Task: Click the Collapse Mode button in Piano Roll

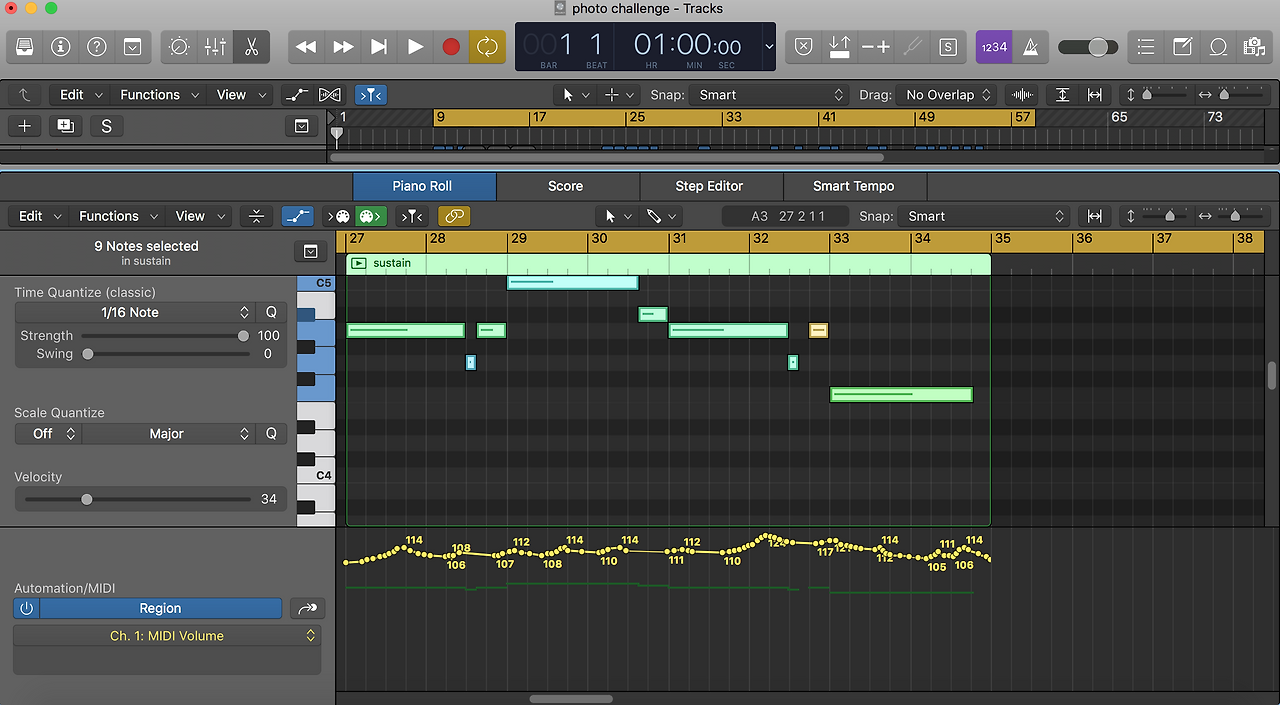Action: click(x=256, y=216)
